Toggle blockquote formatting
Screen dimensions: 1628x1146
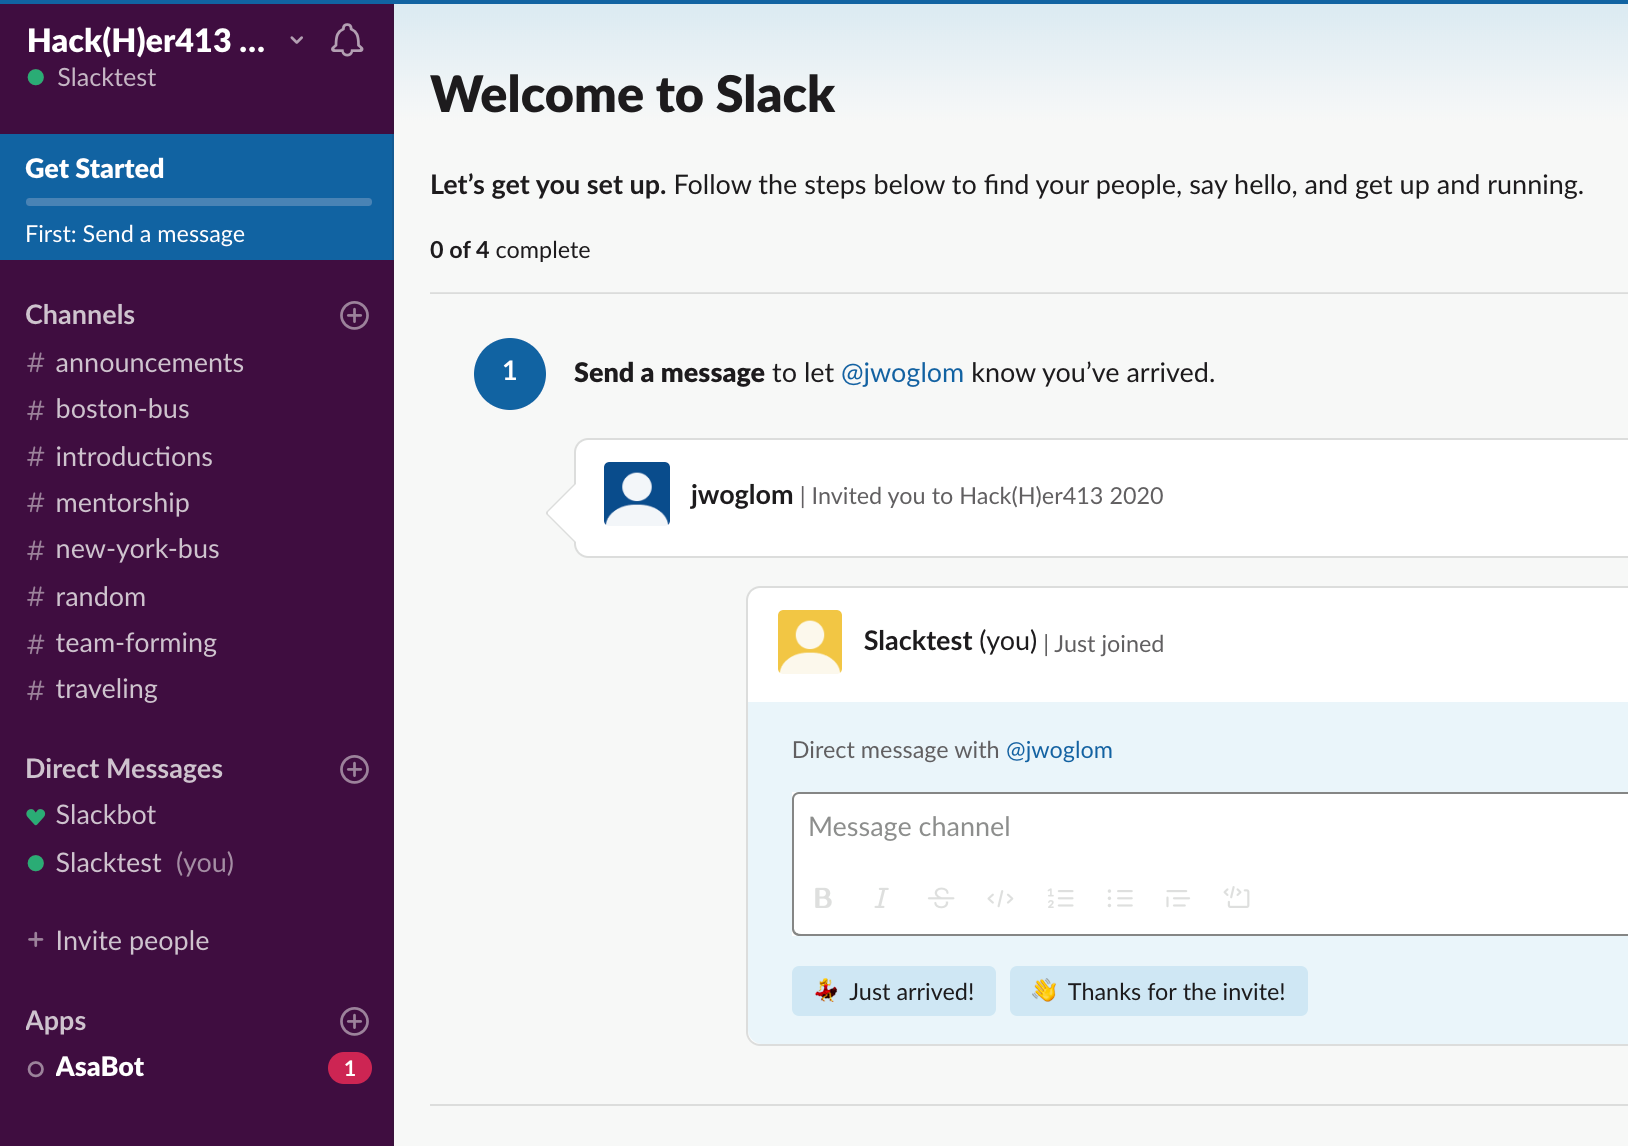pyautogui.click(x=1178, y=898)
